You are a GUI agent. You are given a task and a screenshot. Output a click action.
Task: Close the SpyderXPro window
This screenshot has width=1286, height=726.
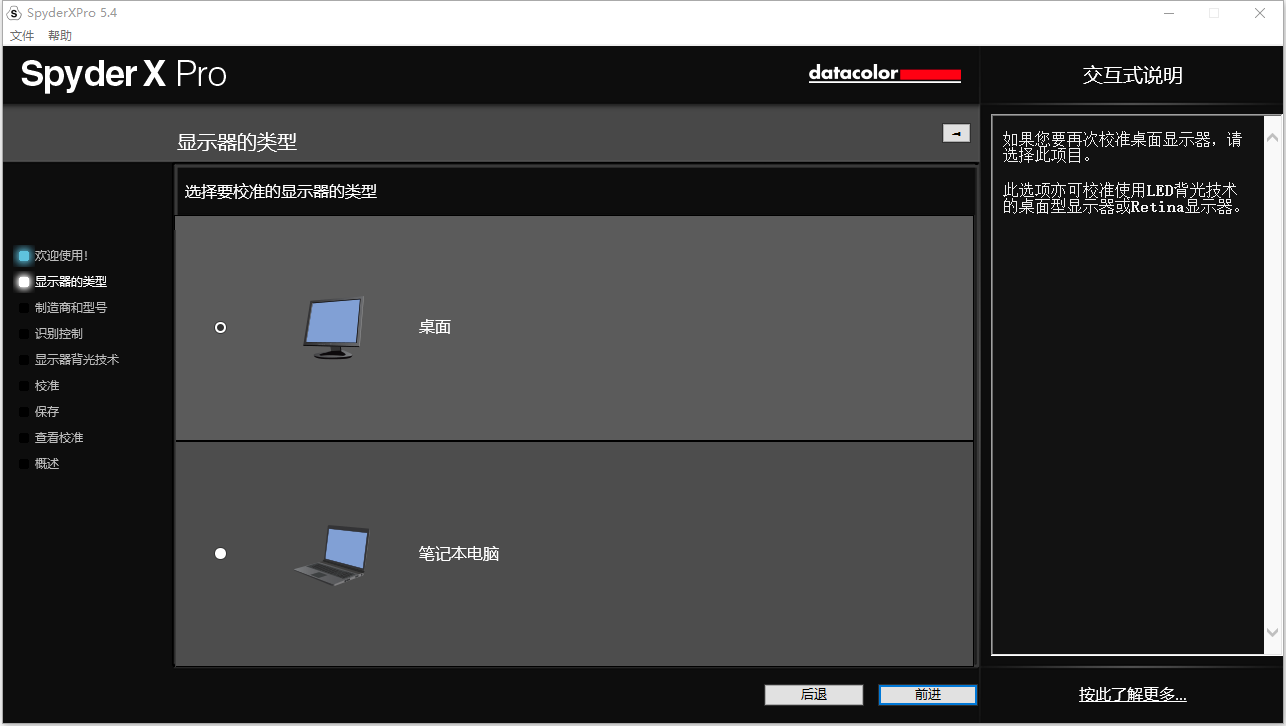pos(1261,13)
